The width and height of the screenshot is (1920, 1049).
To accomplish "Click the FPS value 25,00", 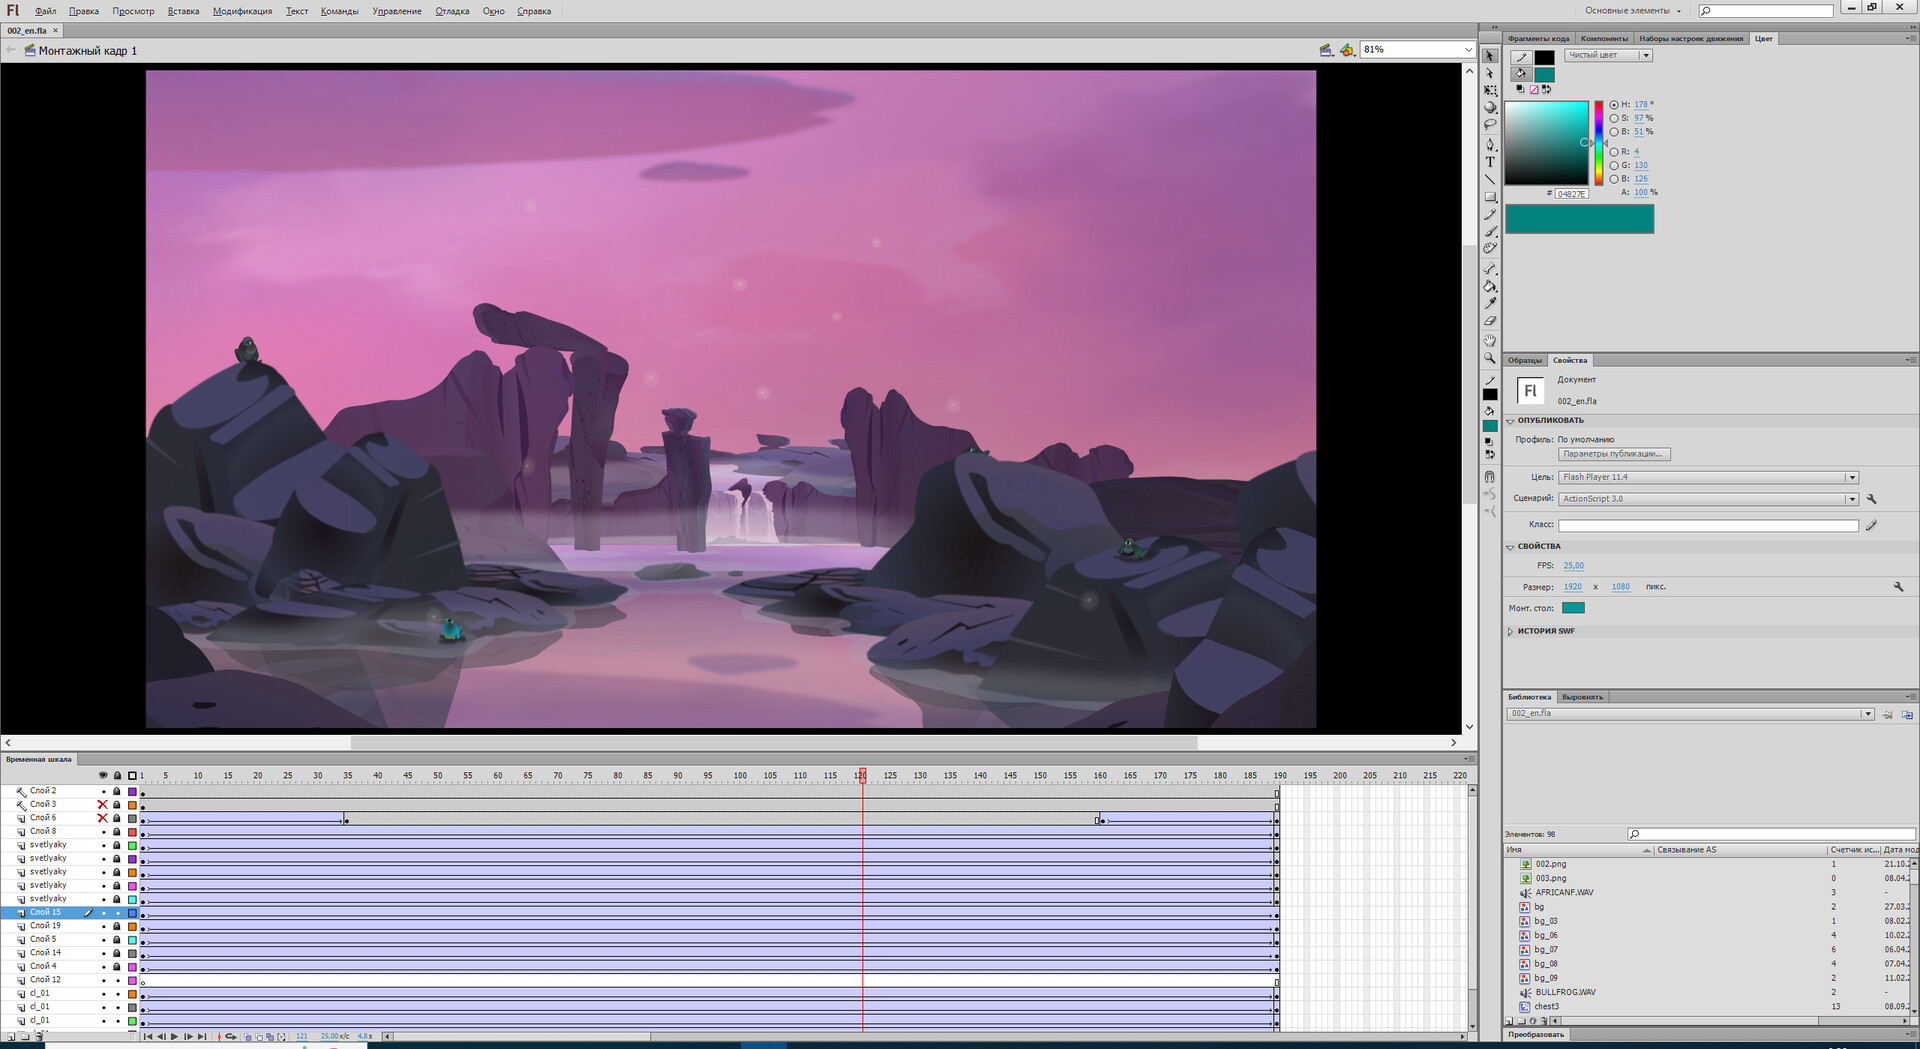I will tap(1573, 566).
